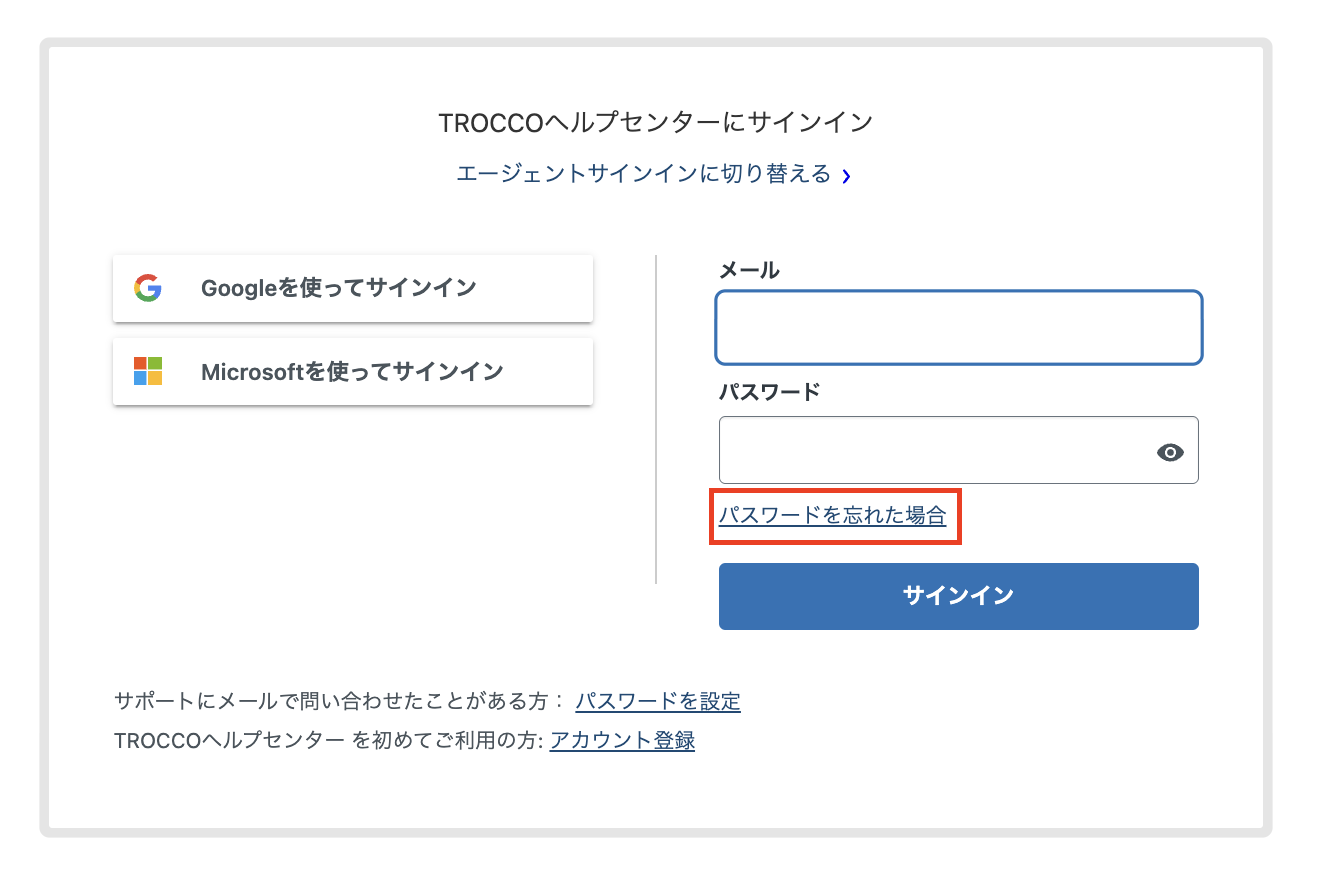Click パスワードを設定 link
Viewport: 1320px width, 872px height.
point(659,701)
